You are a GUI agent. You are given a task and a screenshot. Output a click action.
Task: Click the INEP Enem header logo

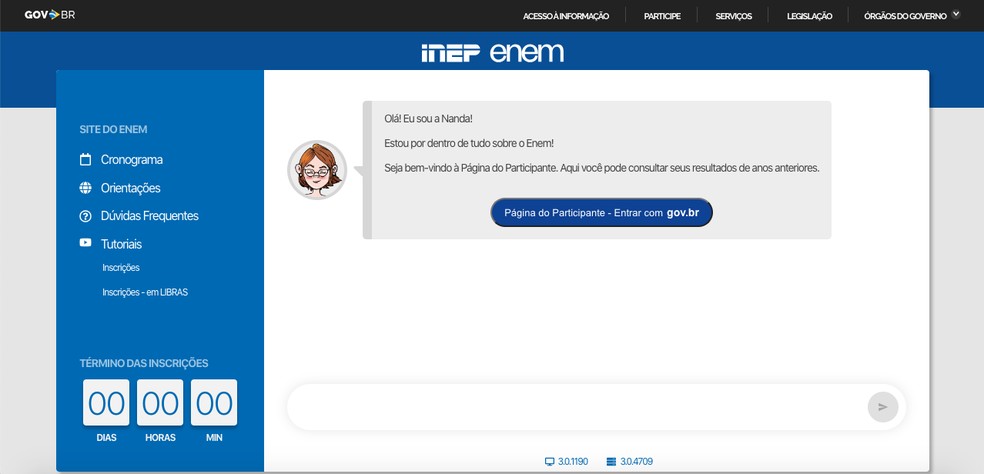tap(493, 53)
